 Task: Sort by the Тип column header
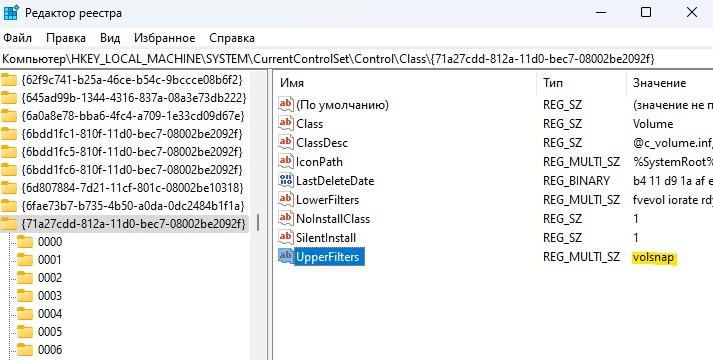(x=581, y=83)
